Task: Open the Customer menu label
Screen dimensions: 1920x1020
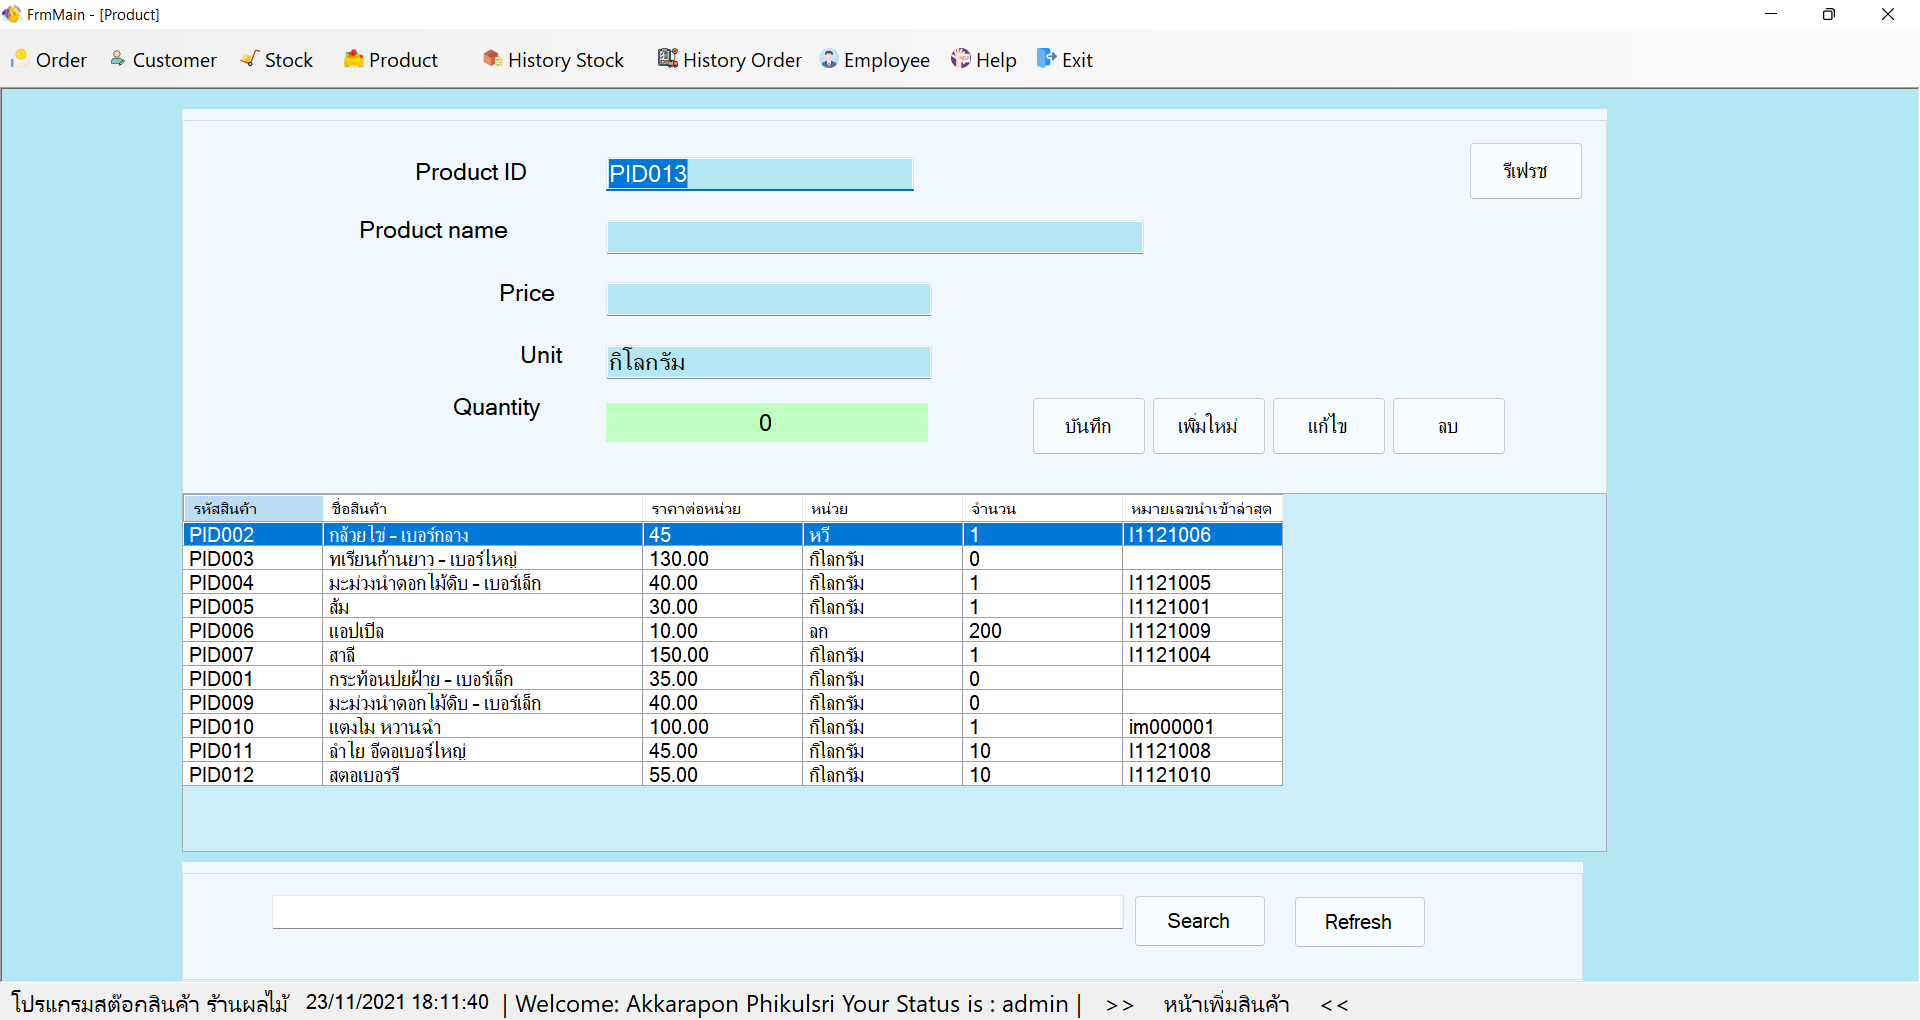Action: [x=175, y=60]
